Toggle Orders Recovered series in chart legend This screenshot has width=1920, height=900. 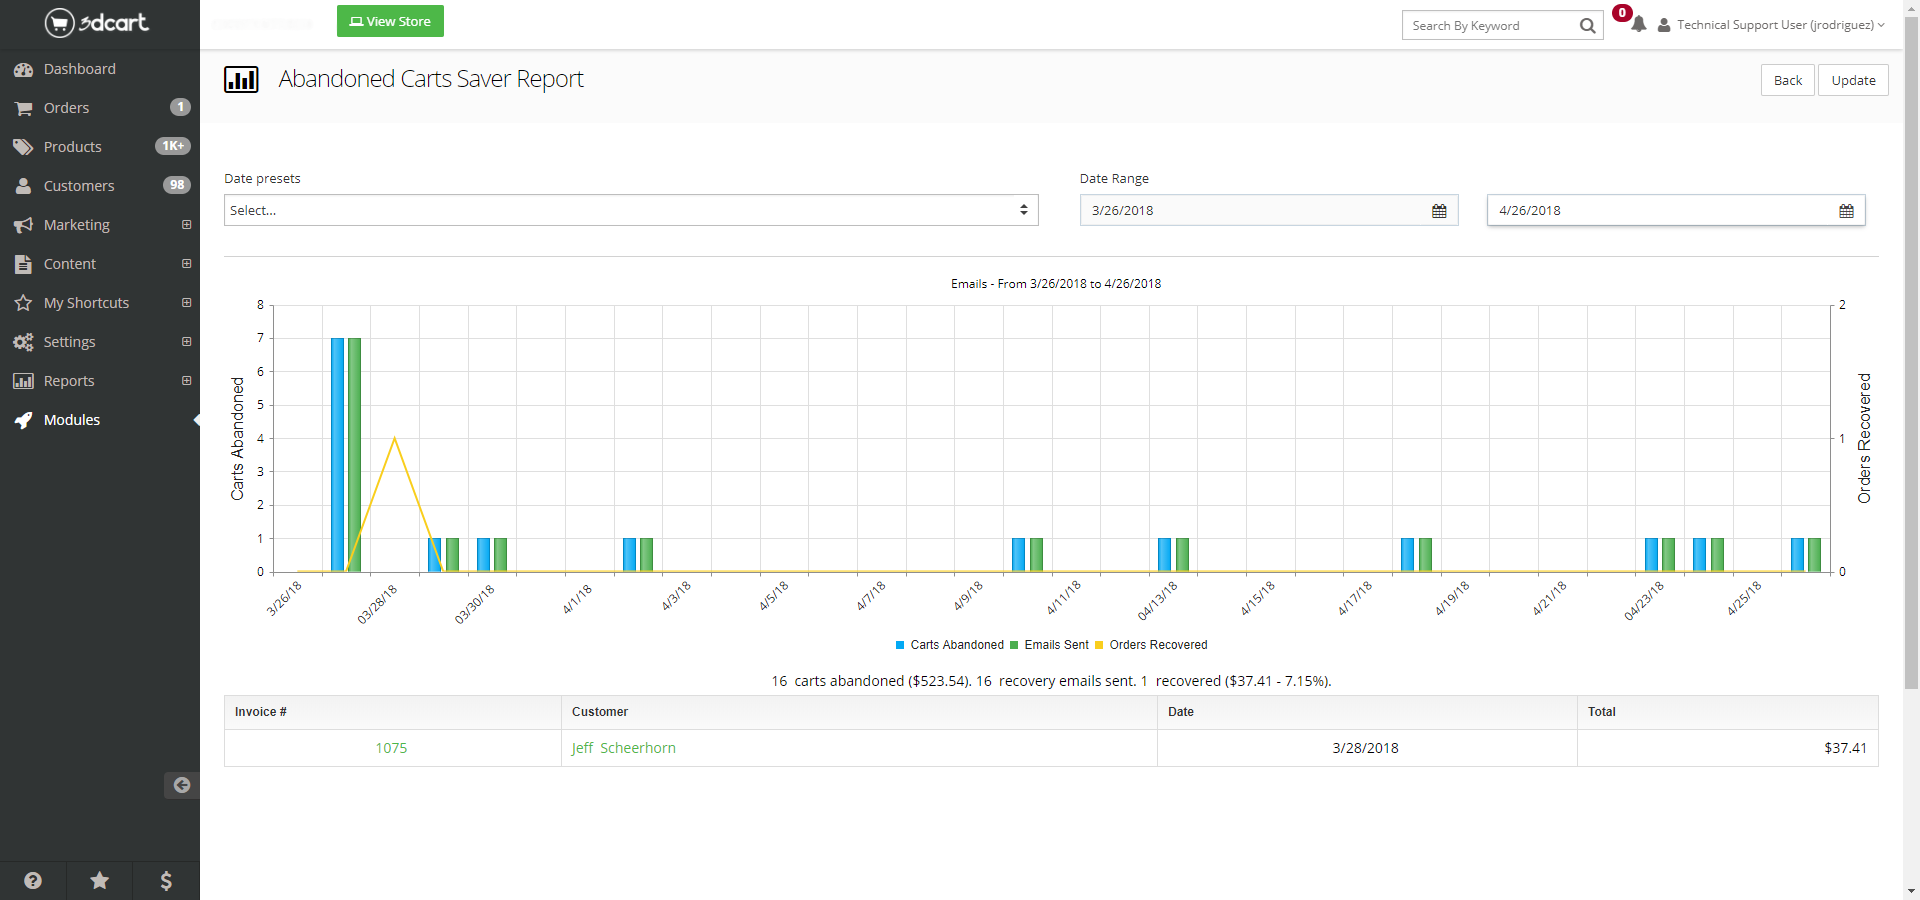coord(1152,645)
